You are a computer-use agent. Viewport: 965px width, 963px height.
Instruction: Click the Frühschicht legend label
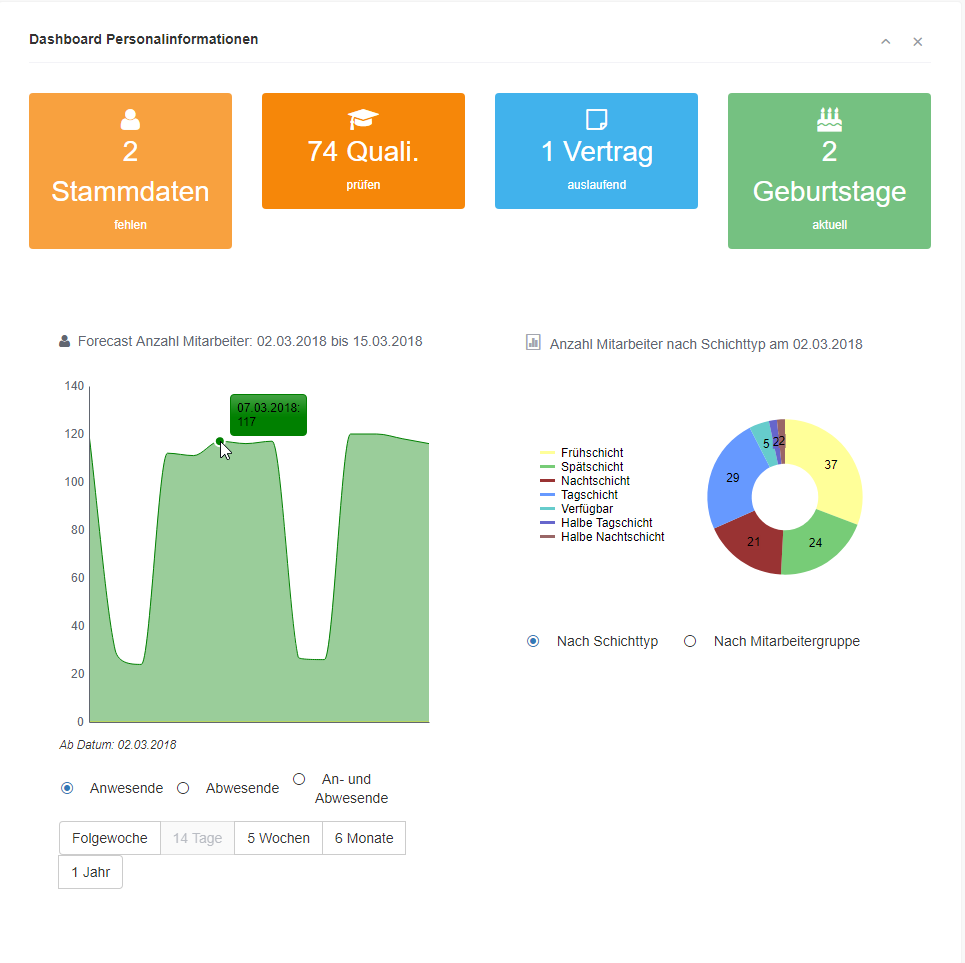(592, 453)
